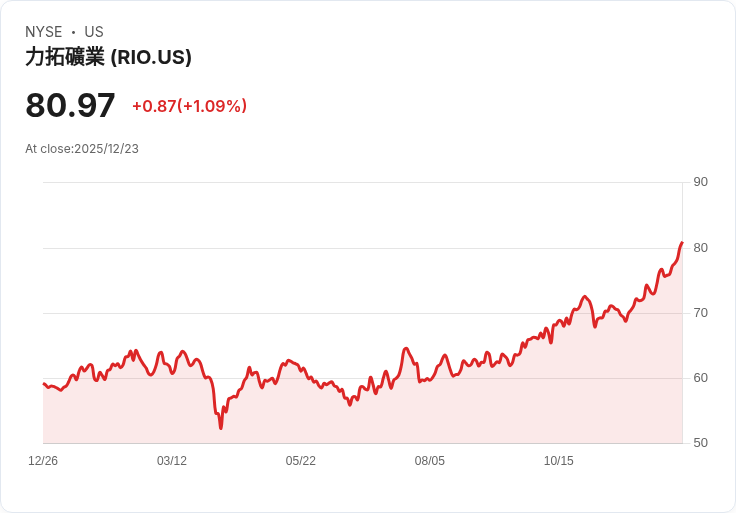Click the price change +0.87(+1.09%)
Viewport: 736px width, 513px height.
coord(190,106)
